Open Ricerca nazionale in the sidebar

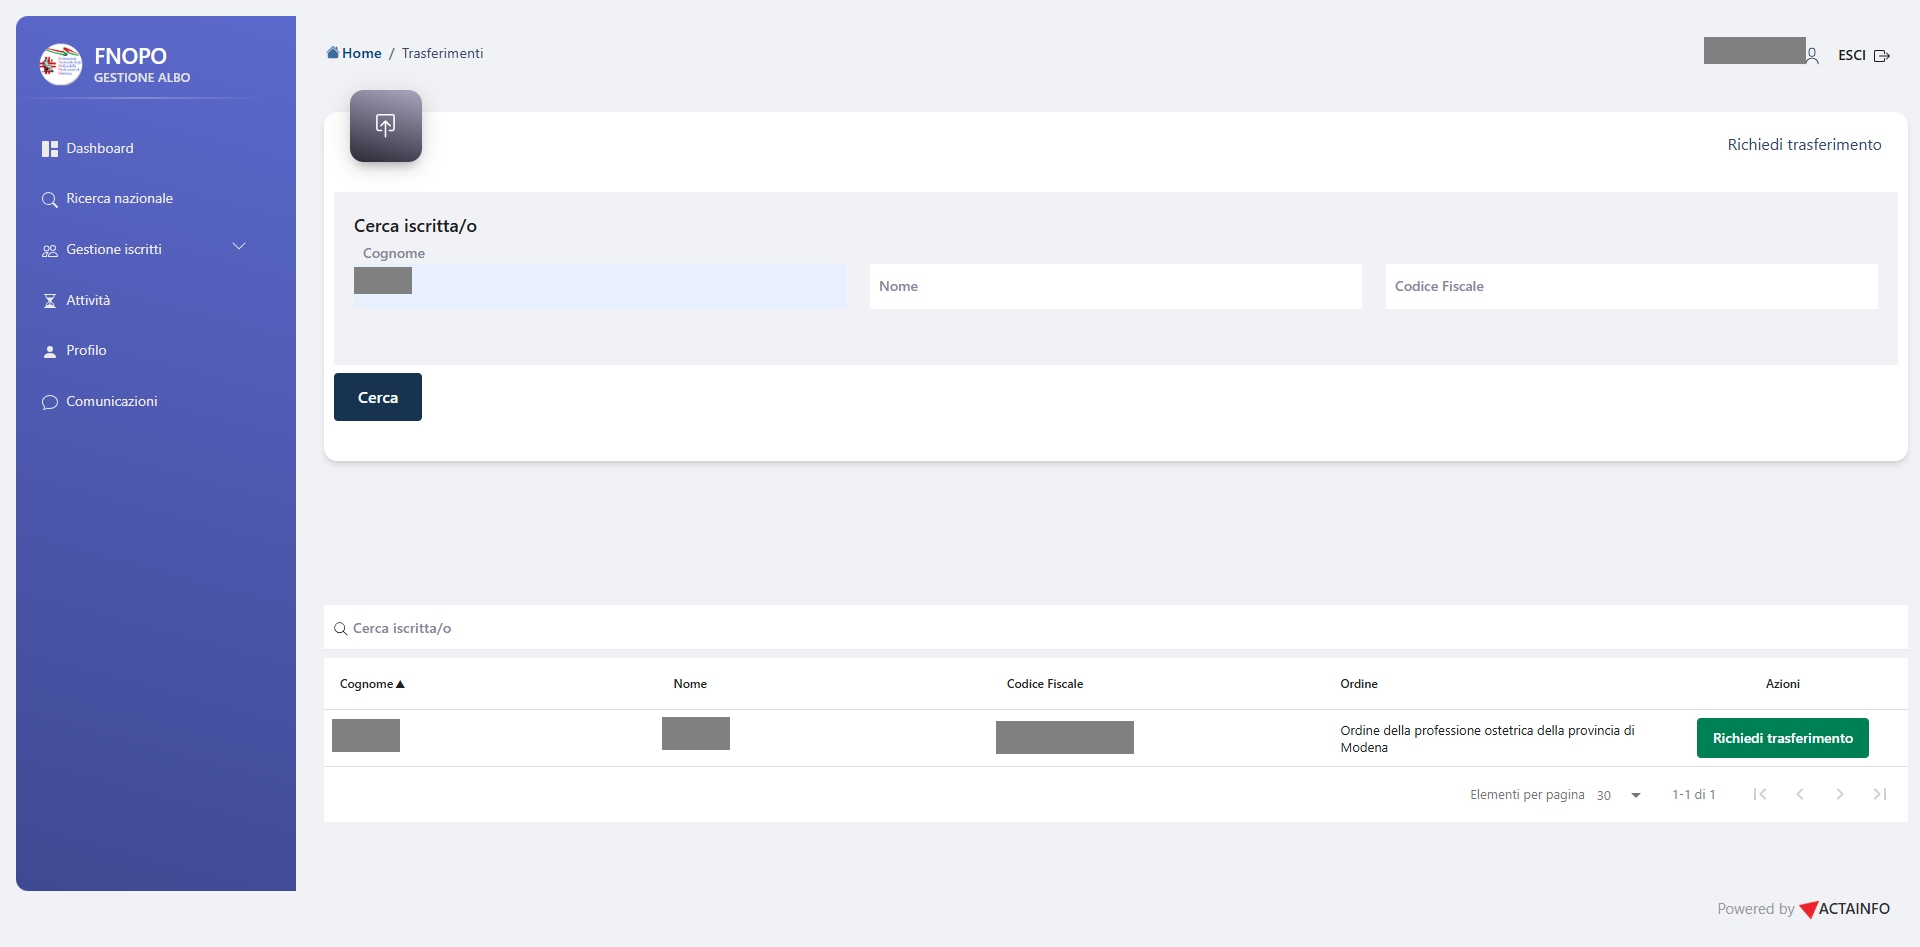119,199
